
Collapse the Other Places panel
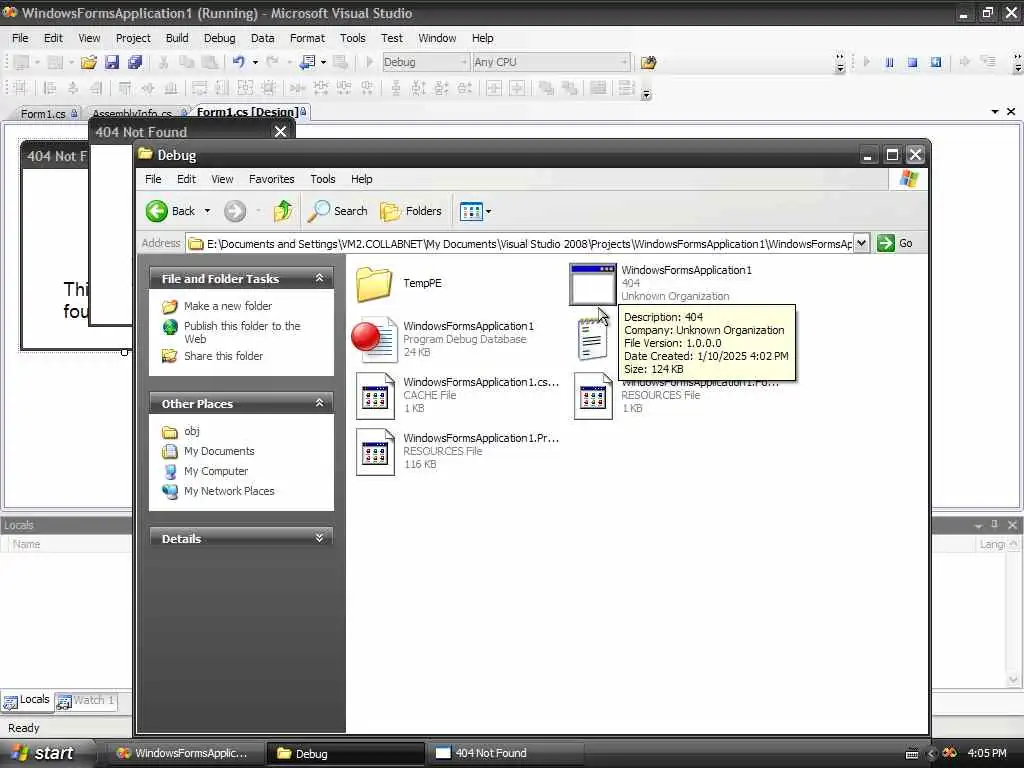(319, 403)
